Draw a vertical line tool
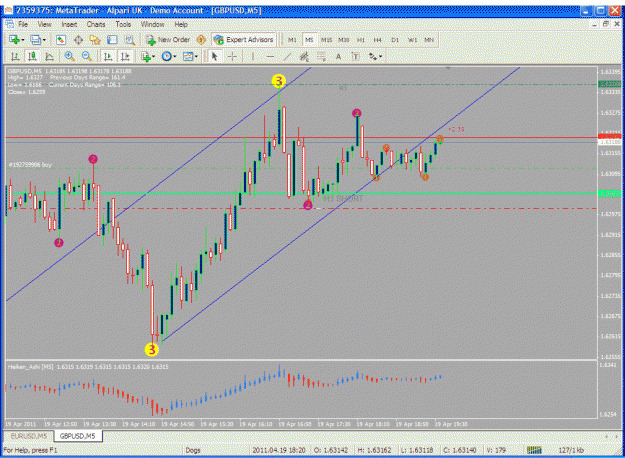Screen dimensions: 625x458 point(252,57)
